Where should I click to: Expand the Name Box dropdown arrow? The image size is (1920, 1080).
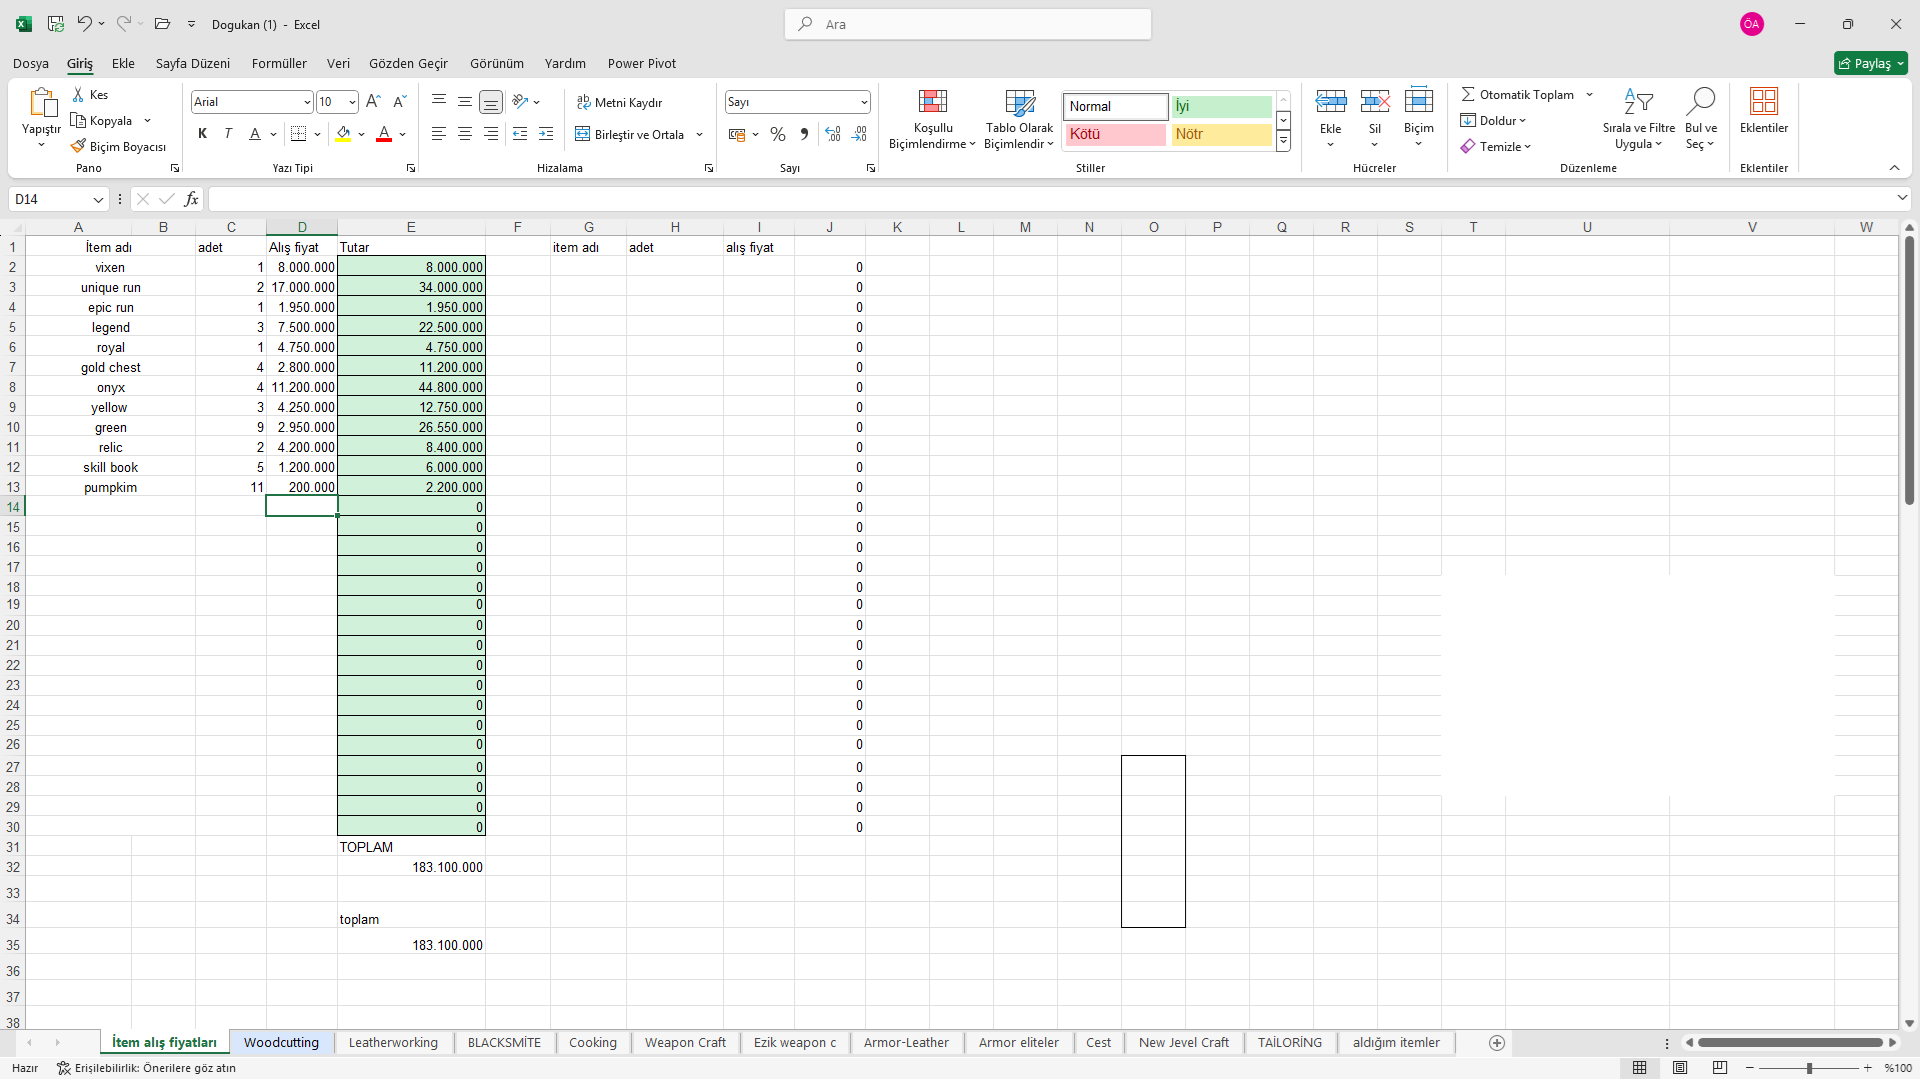click(x=98, y=199)
